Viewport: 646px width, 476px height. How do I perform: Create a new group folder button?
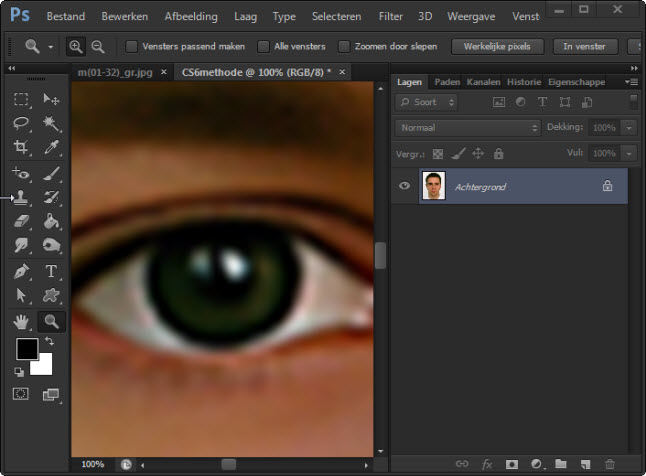pos(561,464)
